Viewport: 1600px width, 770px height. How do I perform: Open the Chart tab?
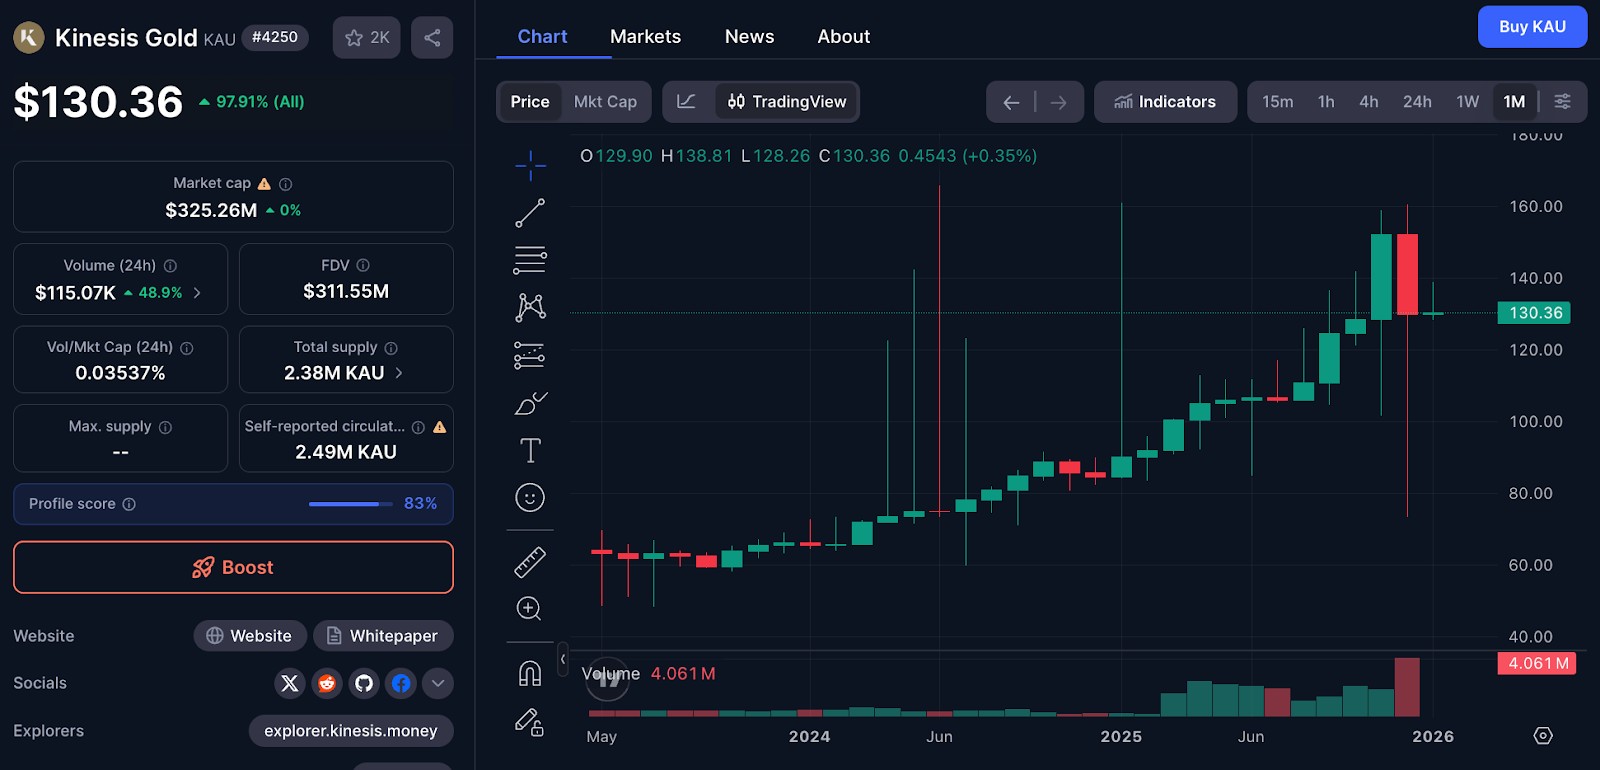pyautogui.click(x=542, y=37)
